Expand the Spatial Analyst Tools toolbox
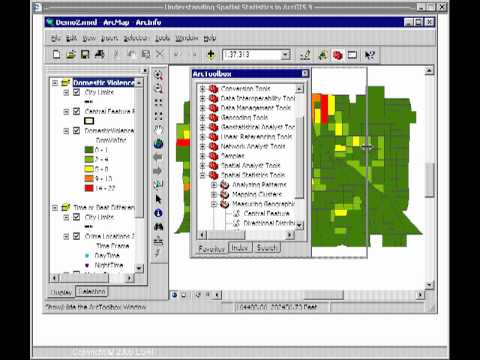Screen dimensions: 480x360 click(x=202, y=166)
